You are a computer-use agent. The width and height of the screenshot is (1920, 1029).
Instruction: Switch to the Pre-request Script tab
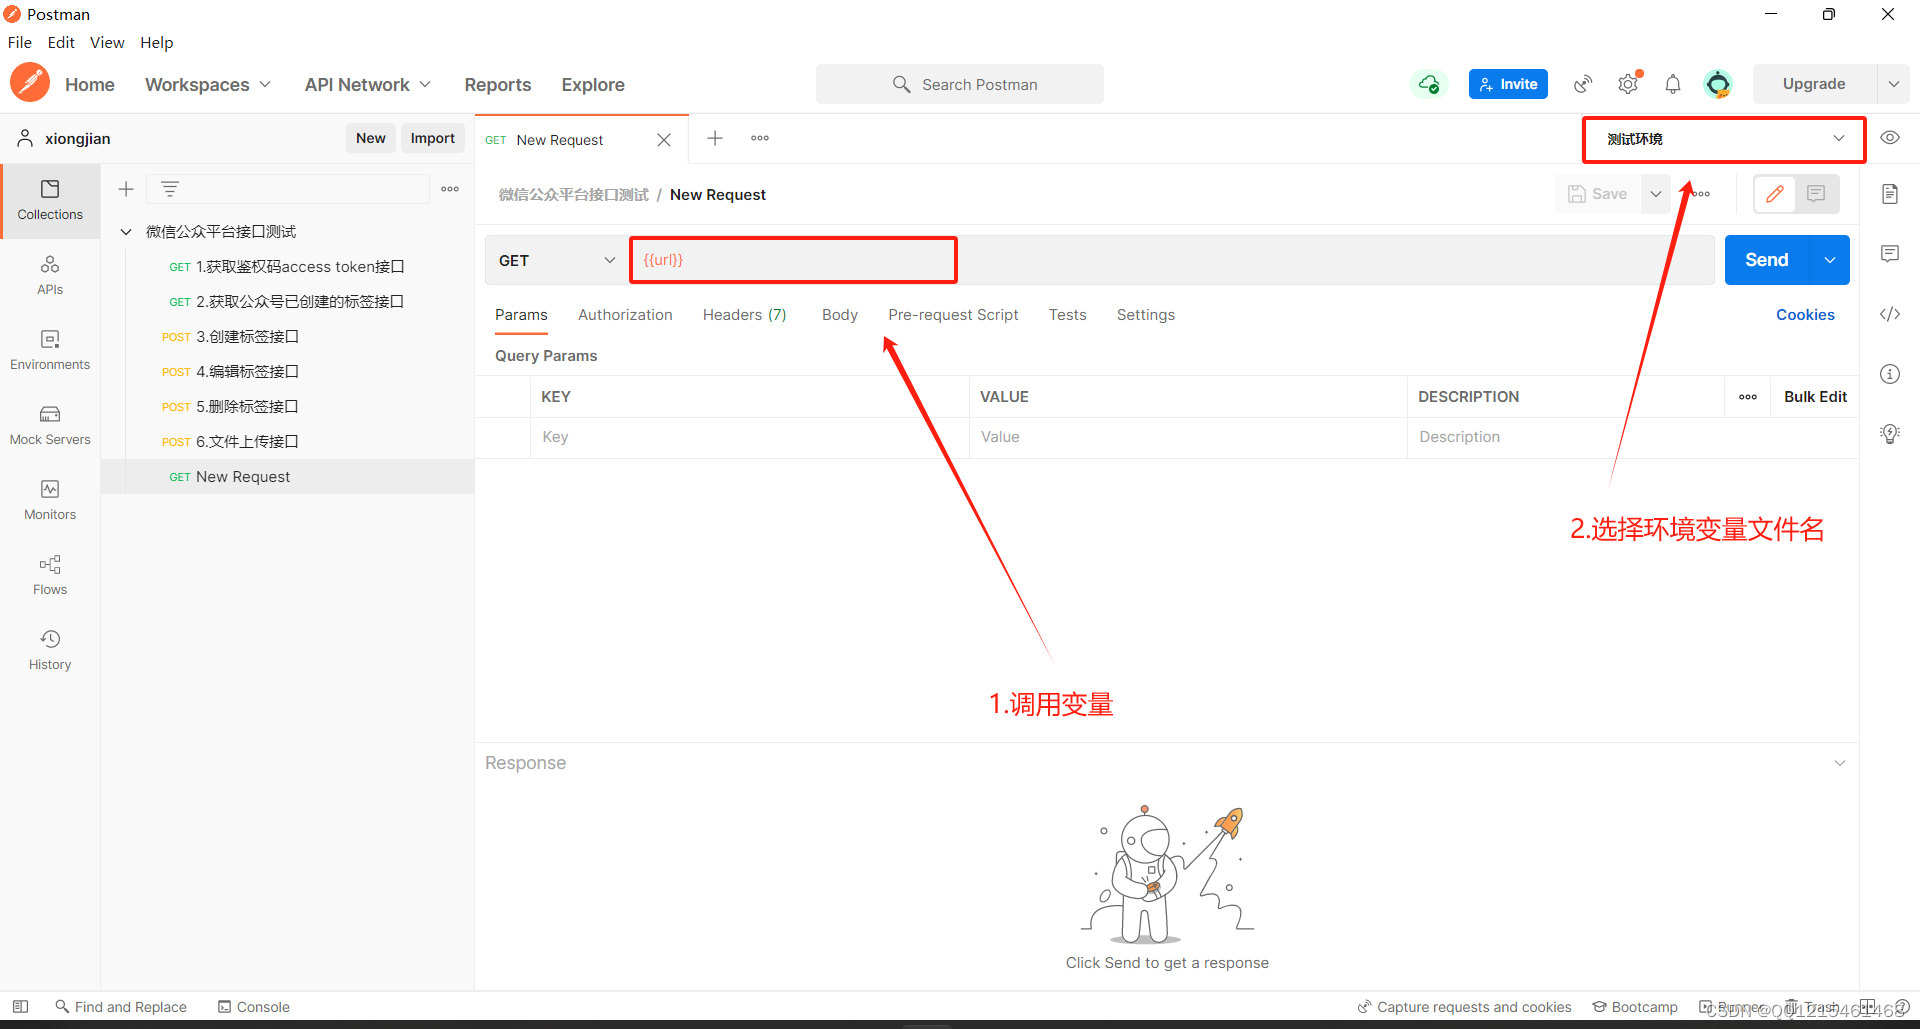pyautogui.click(x=953, y=315)
